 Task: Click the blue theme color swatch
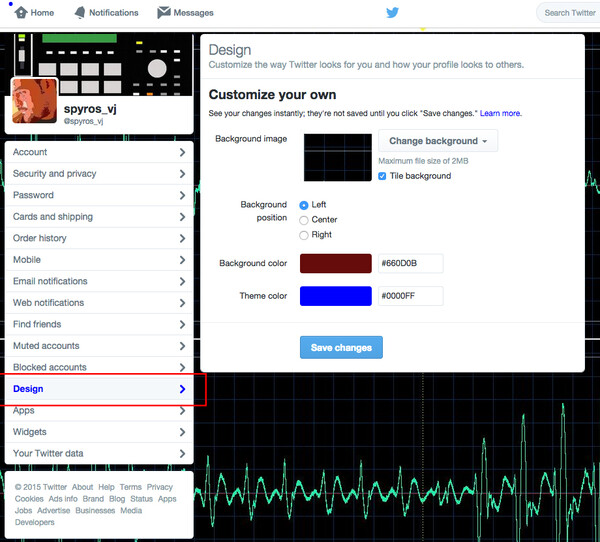(x=336, y=296)
